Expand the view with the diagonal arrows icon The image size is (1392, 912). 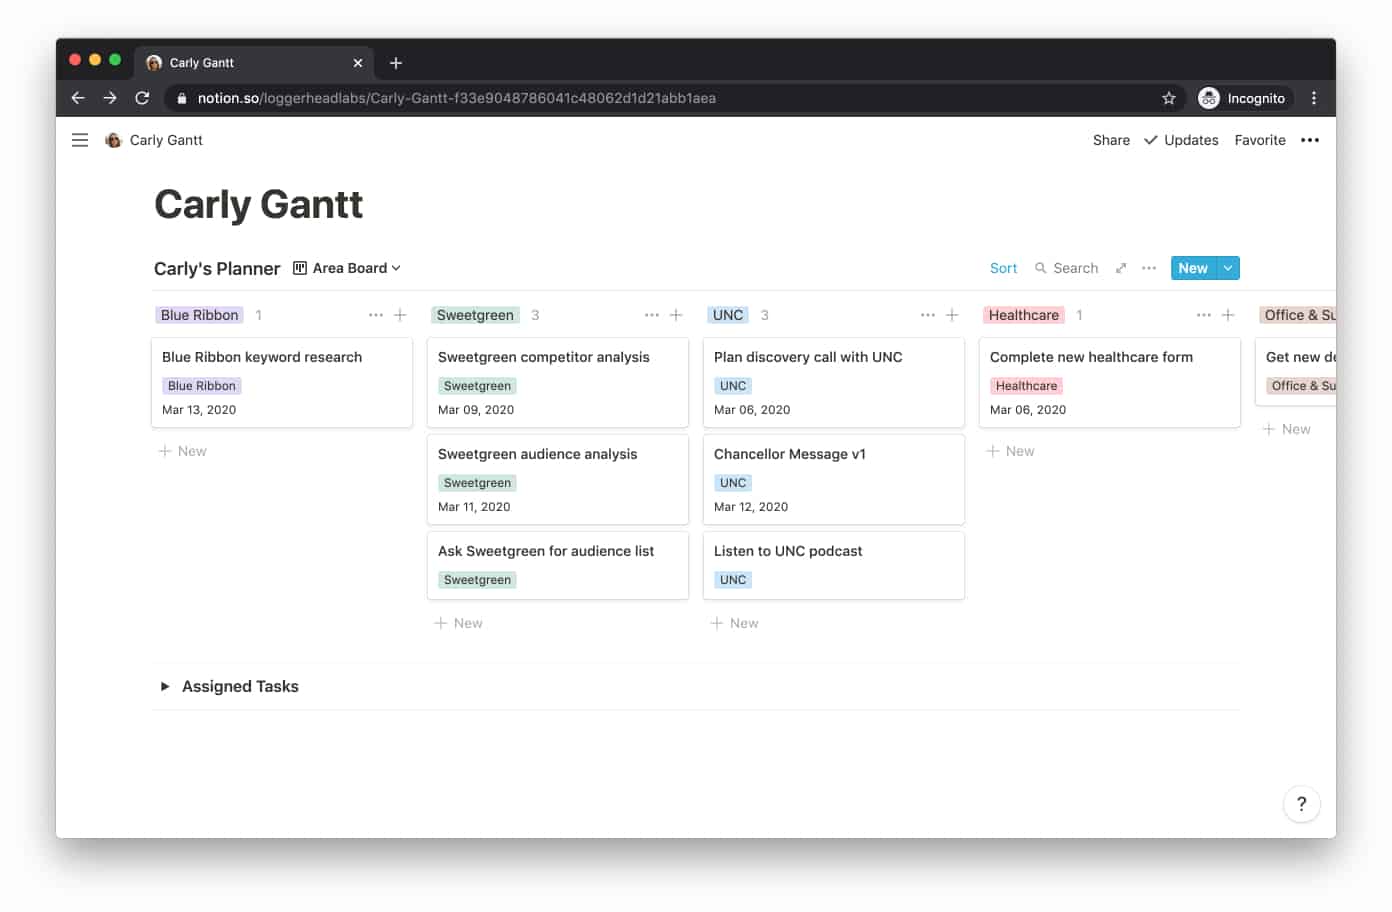pos(1120,268)
